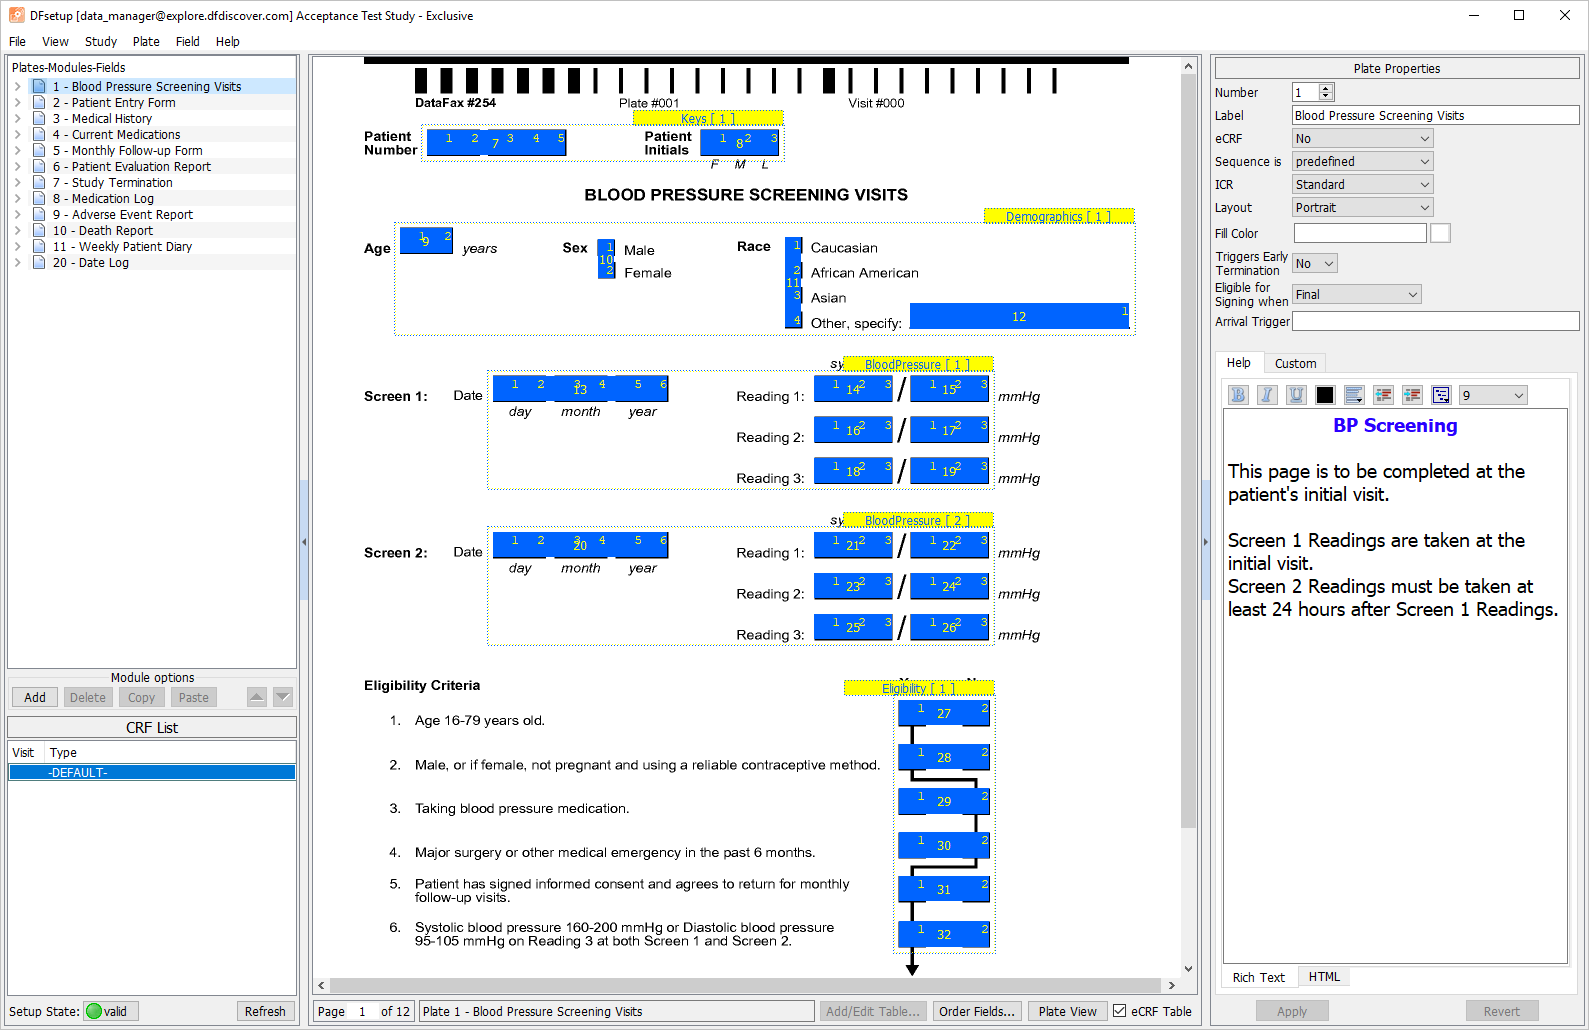The width and height of the screenshot is (1589, 1030).
Task: Pick text color black swatch
Action: pyautogui.click(x=1325, y=395)
